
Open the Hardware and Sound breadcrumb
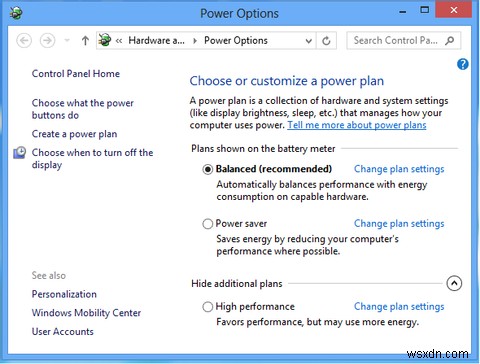pos(156,41)
